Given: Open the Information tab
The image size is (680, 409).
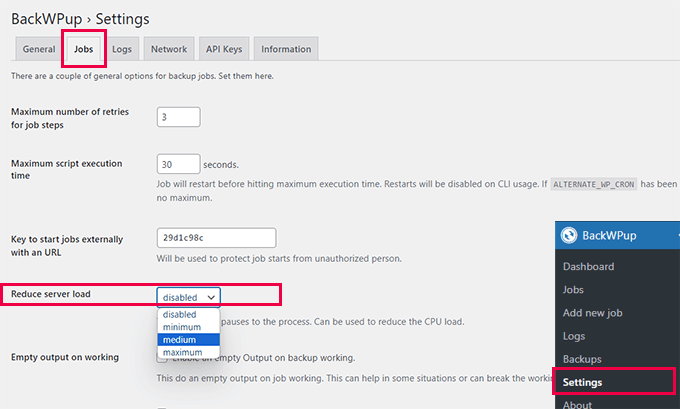Looking at the screenshot, I should click(285, 49).
